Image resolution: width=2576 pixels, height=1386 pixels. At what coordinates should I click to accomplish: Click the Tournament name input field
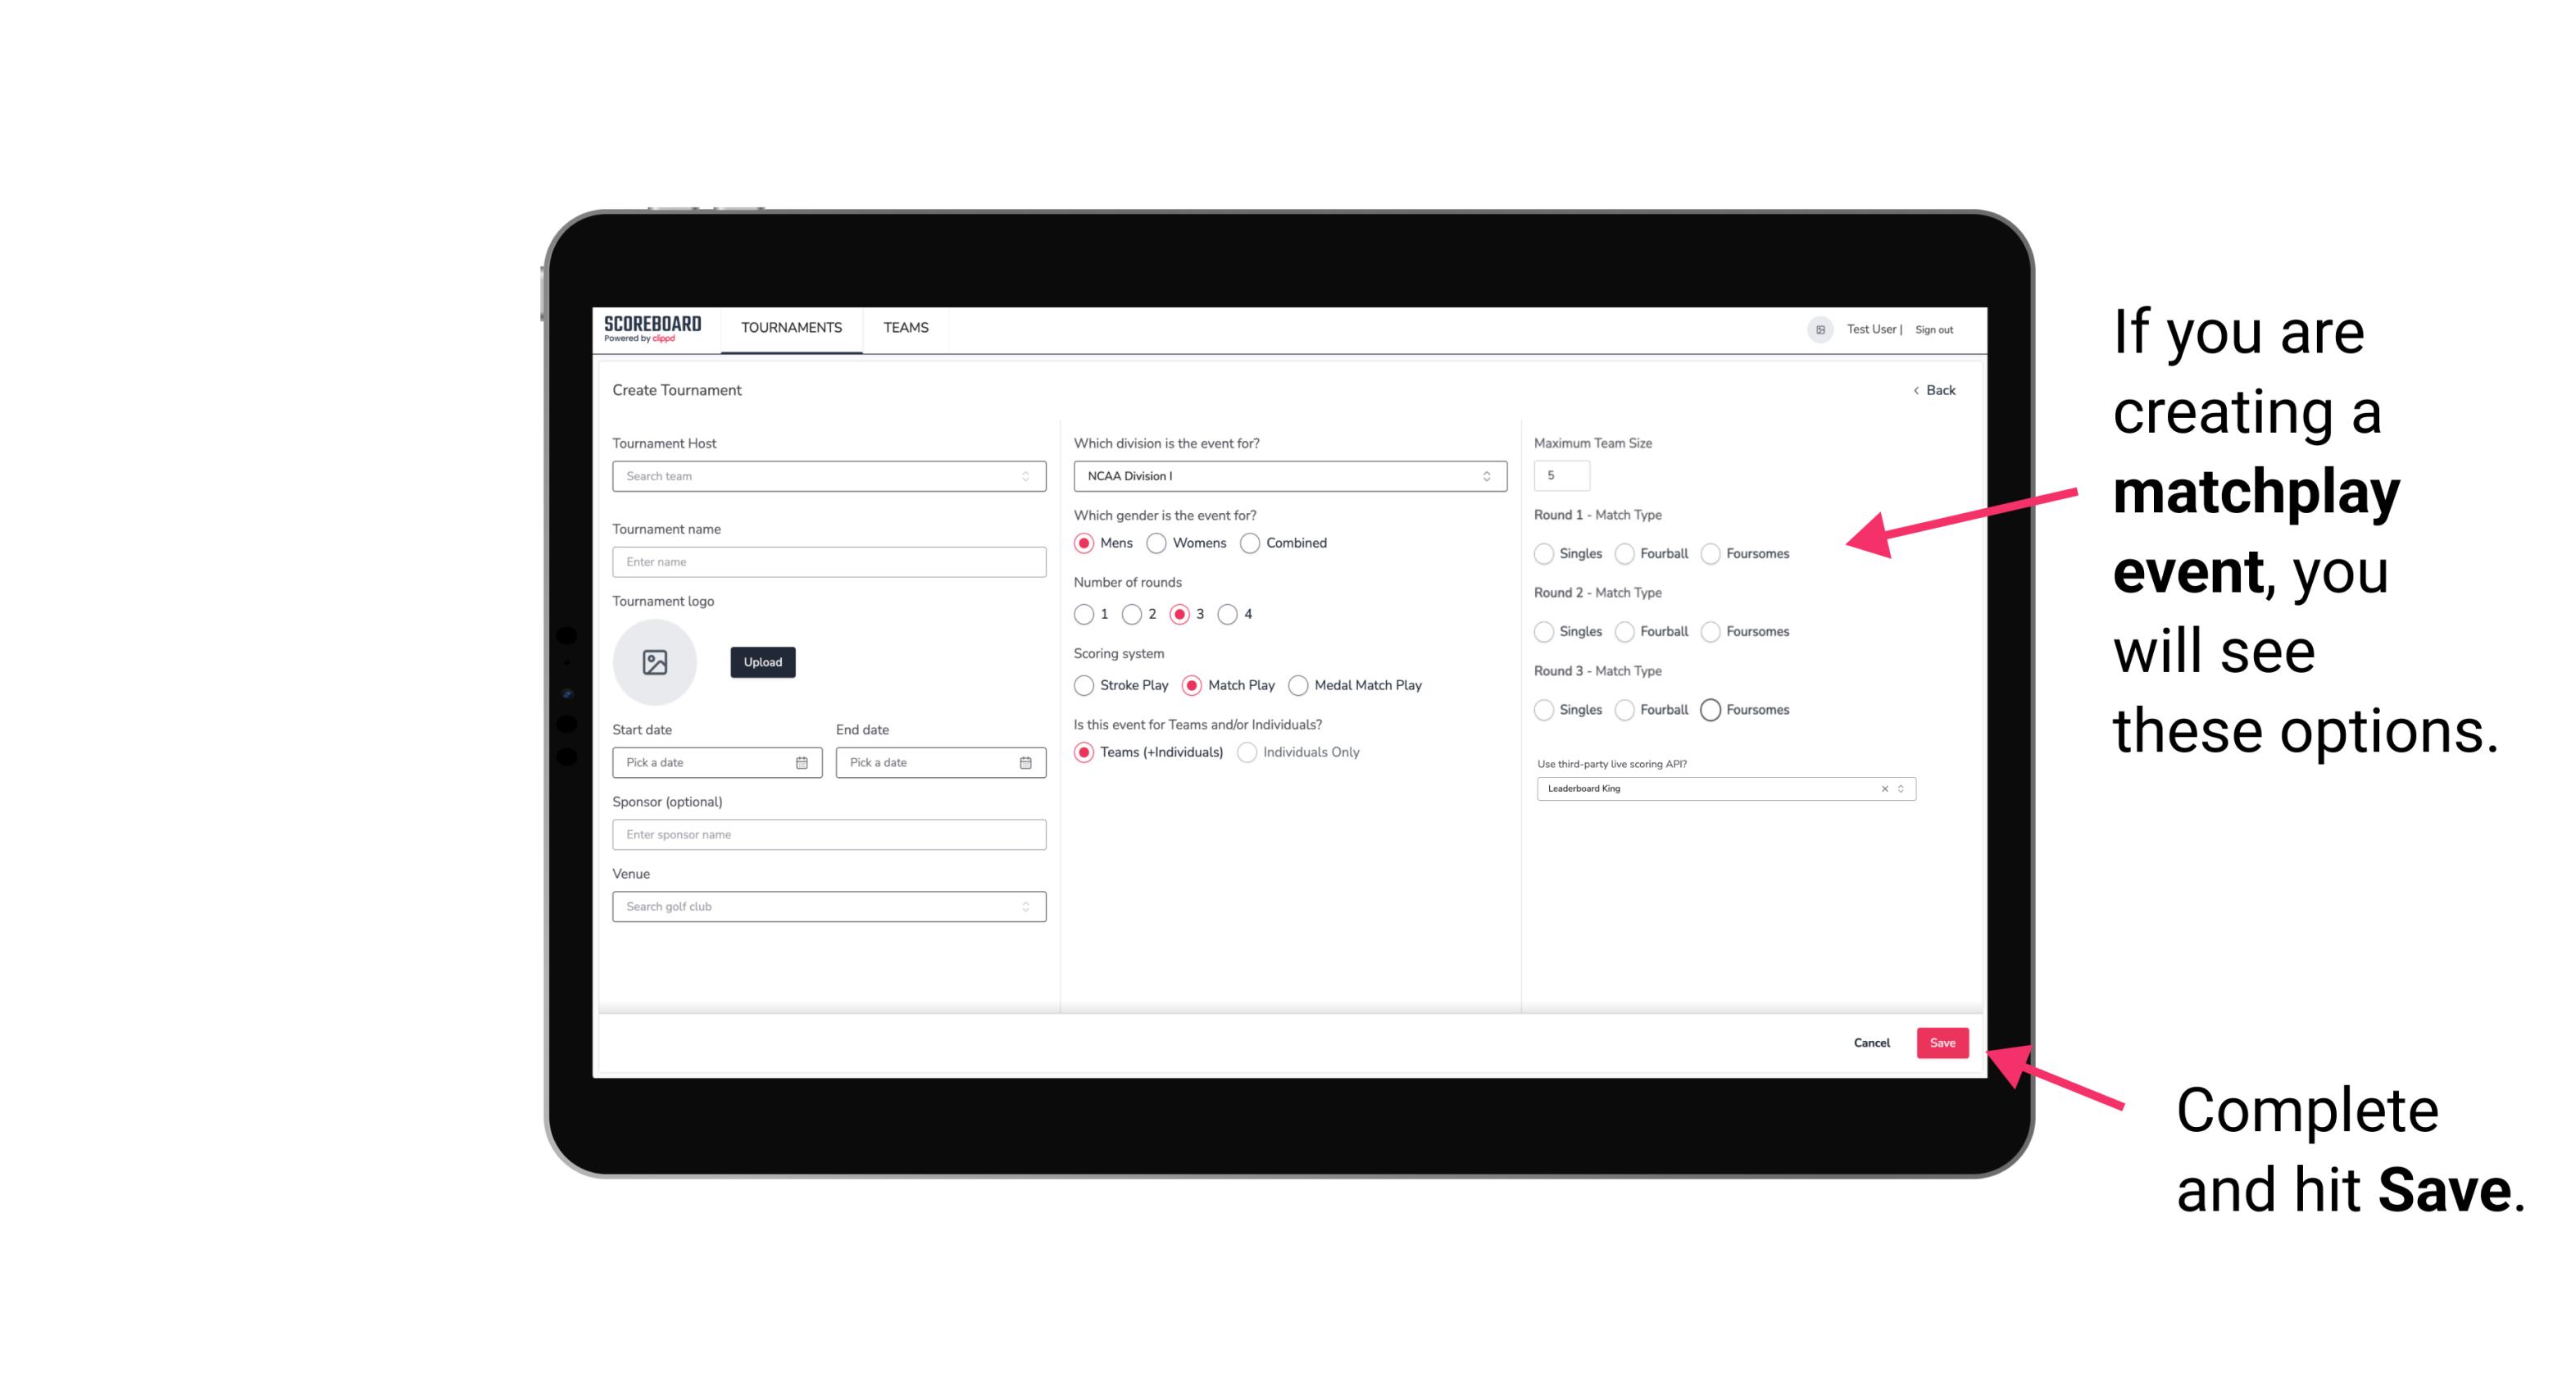tap(829, 561)
